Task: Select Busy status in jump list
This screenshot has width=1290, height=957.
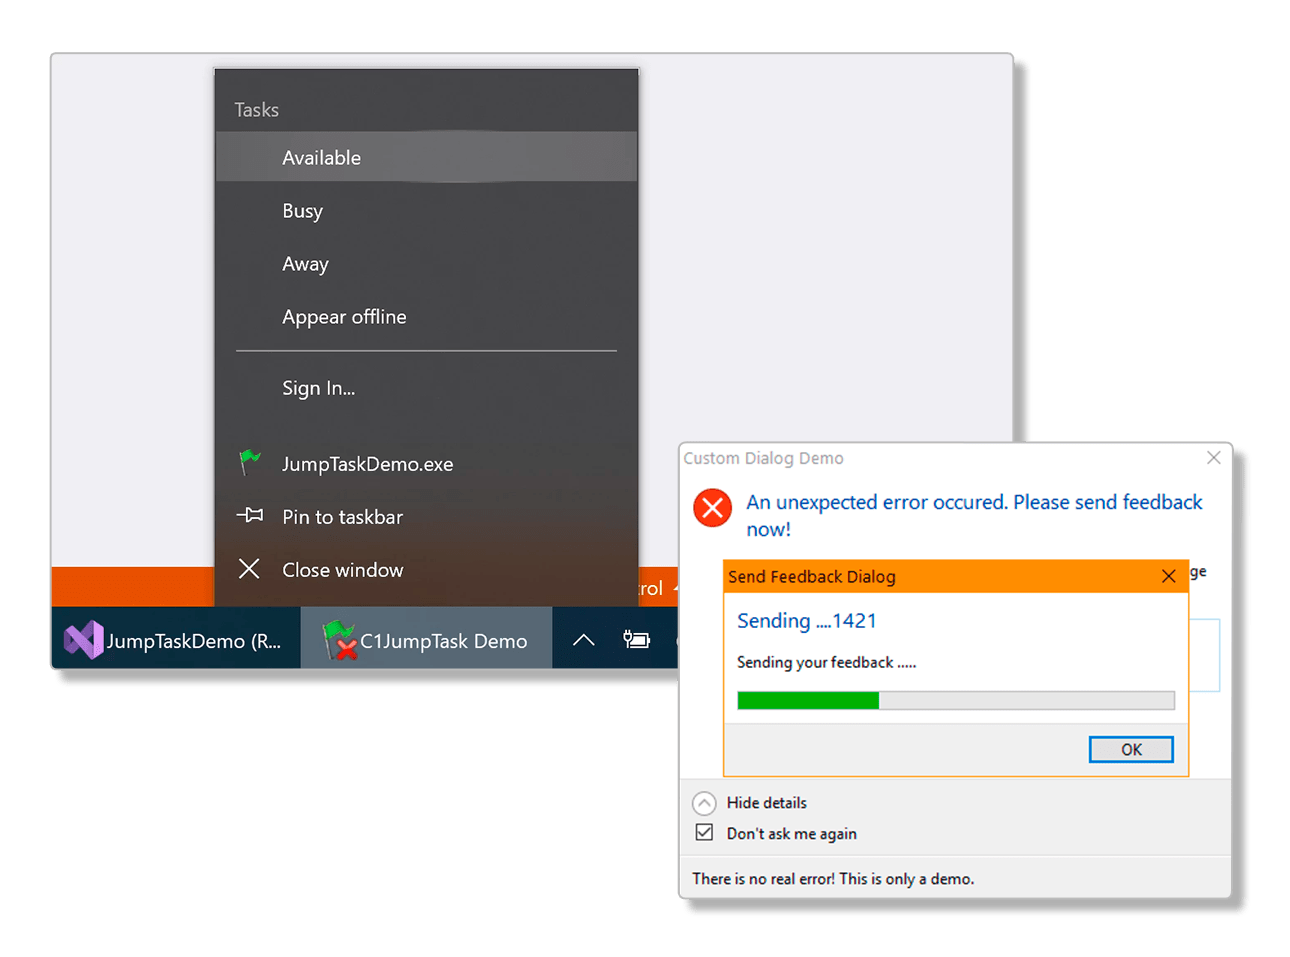Action: (x=302, y=211)
